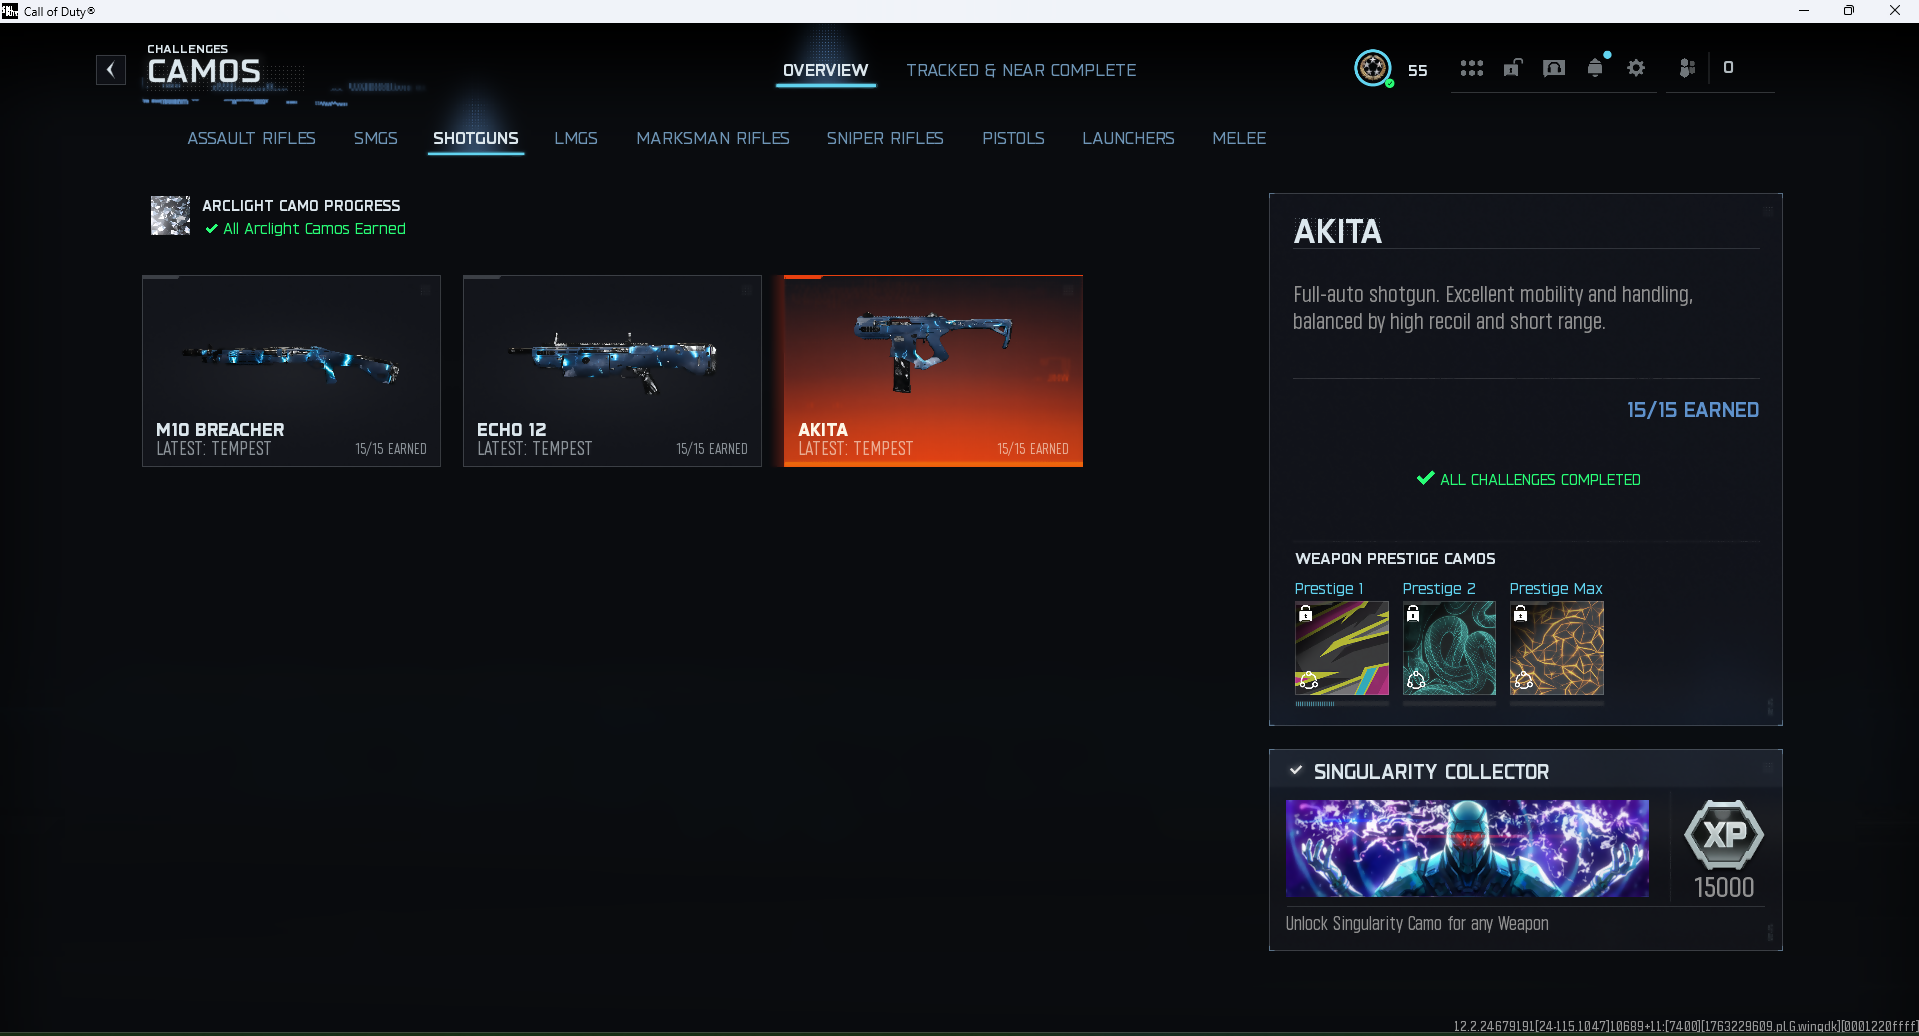Select the Sniper Rifles category tab
Viewport: 1919px width, 1036px height.
pos(885,138)
